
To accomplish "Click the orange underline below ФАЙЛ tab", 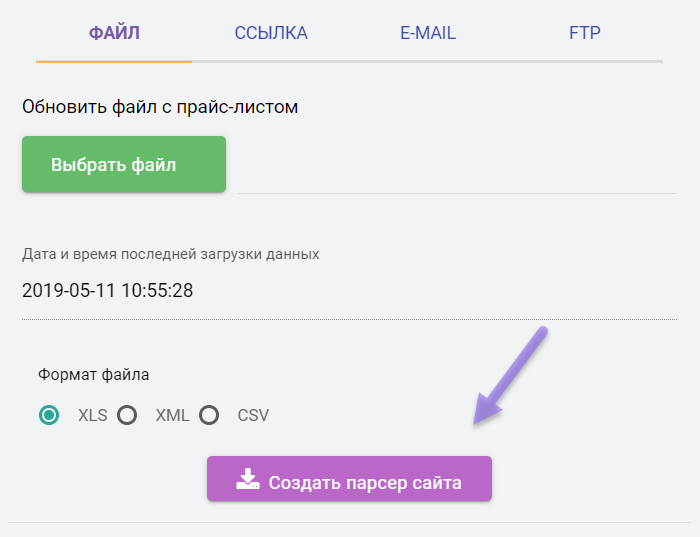I will pyautogui.click(x=114, y=61).
